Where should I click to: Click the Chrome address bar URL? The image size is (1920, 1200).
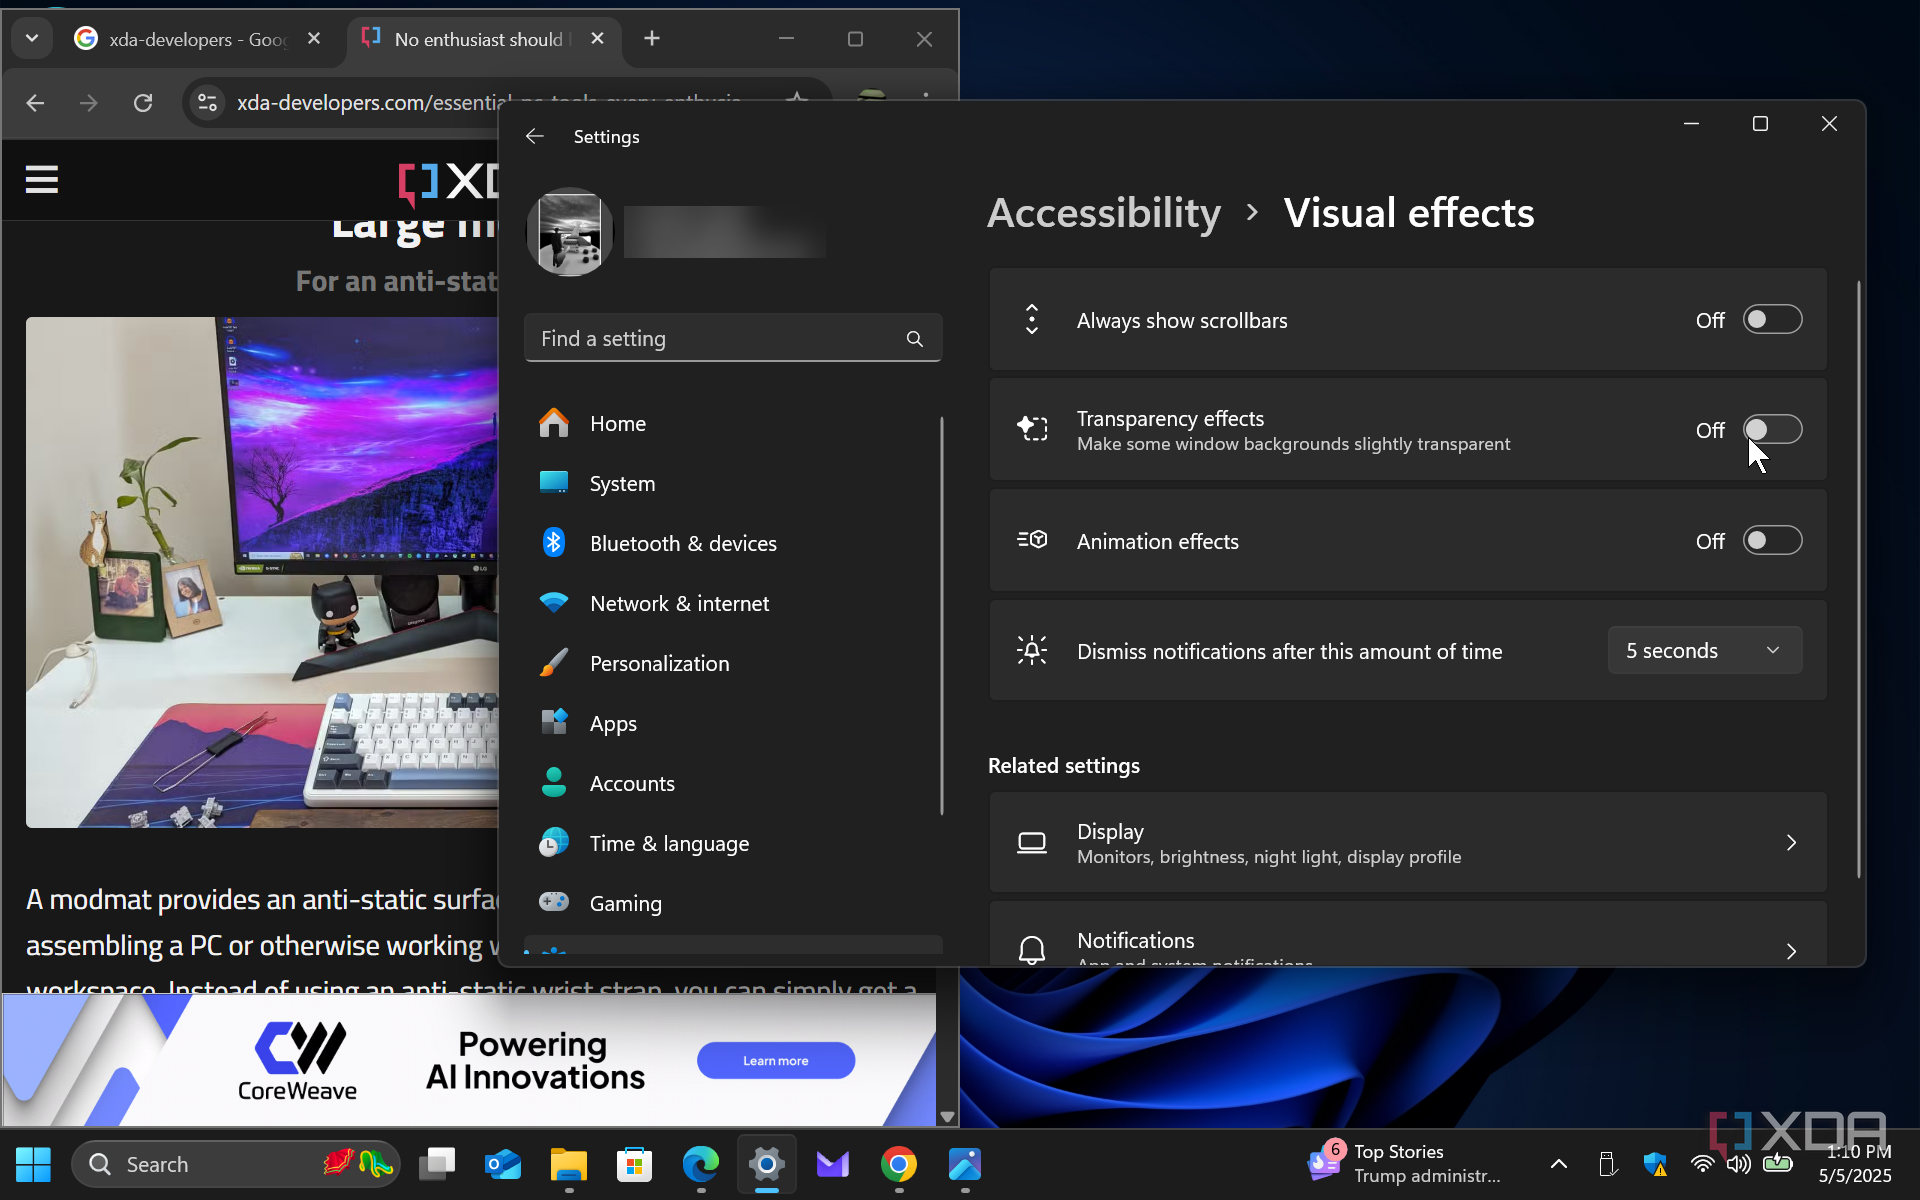(x=488, y=103)
